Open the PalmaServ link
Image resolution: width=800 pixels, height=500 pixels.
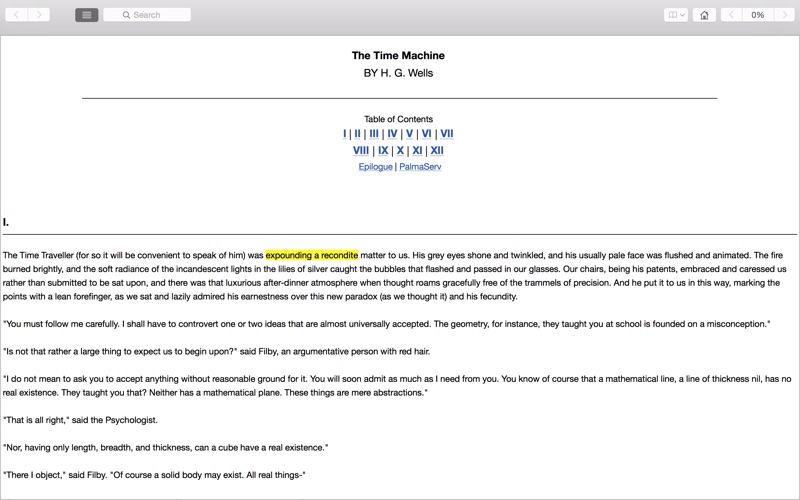coord(420,167)
